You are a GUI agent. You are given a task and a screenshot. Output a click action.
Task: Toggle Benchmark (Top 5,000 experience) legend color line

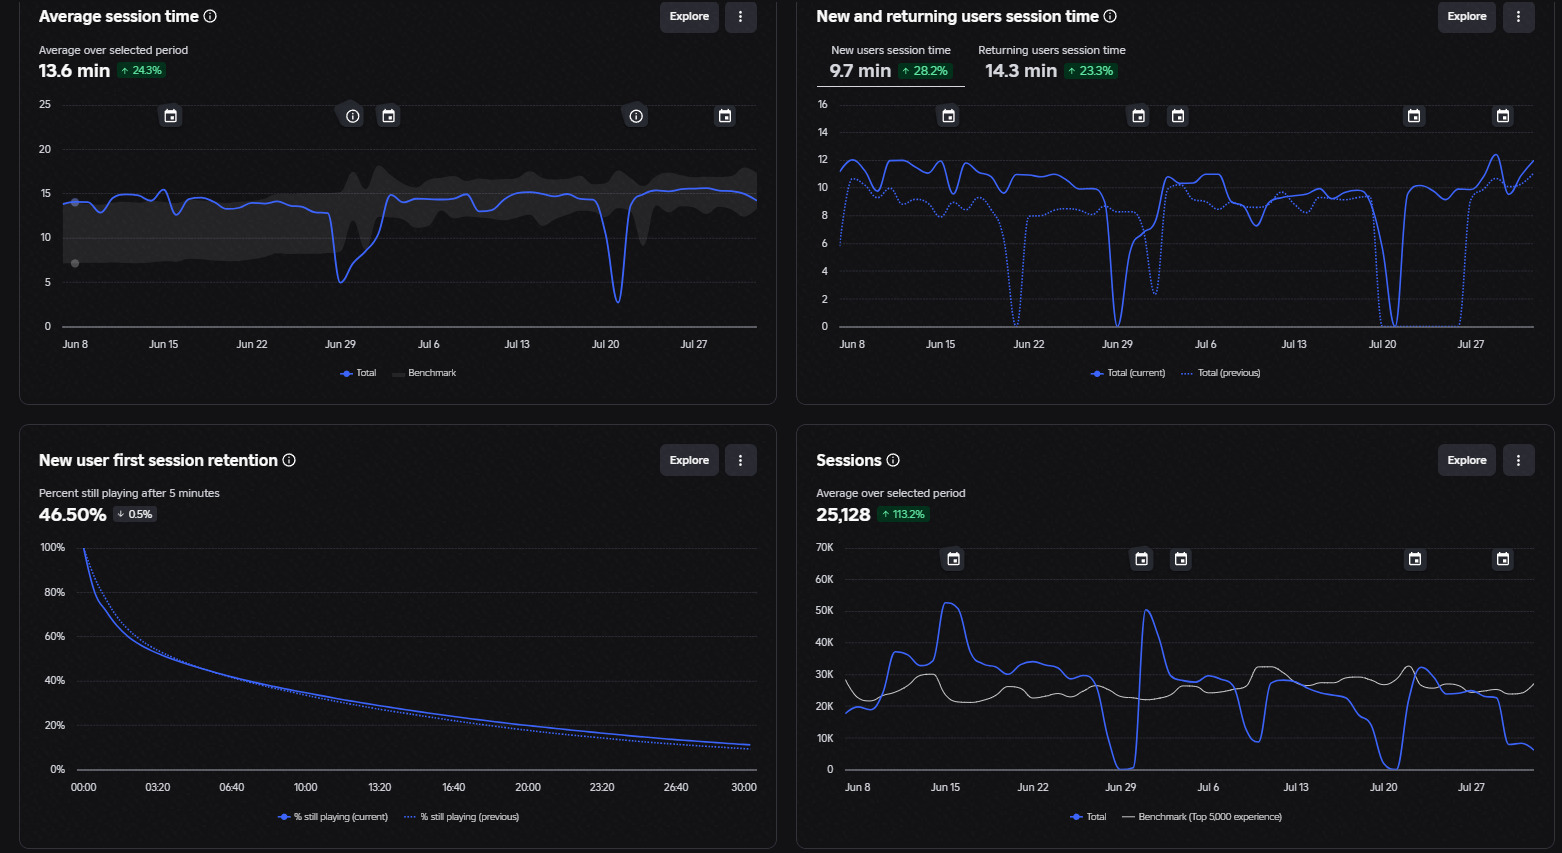tap(1128, 817)
